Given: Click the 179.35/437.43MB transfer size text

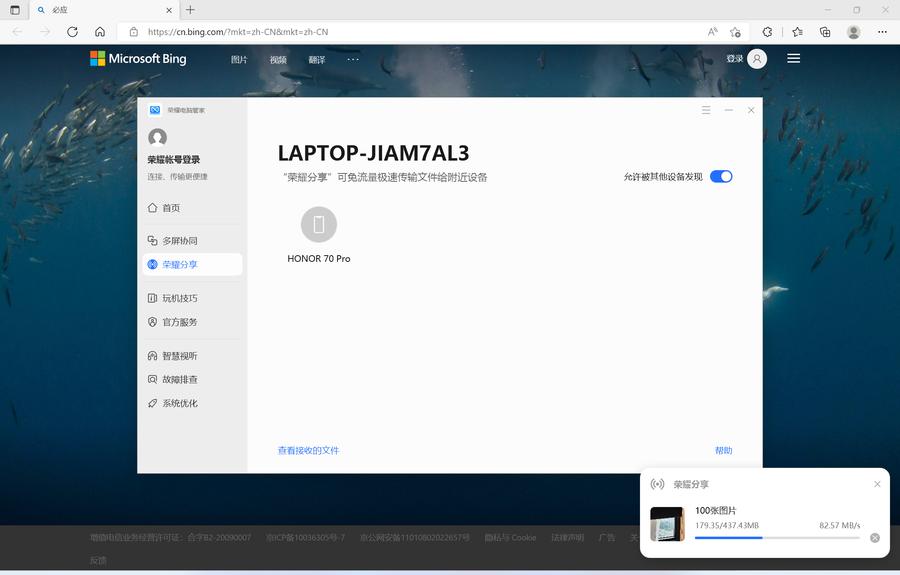Looking at the screenshot, I should [x=727, y=525].
